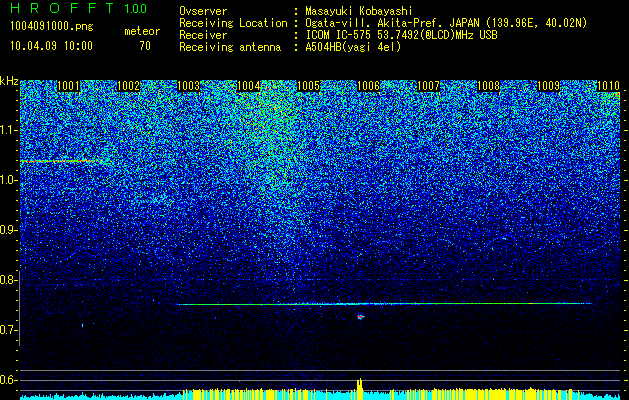The image size is (629, 400).
Task: Click the HROFFT 1.0.0 title text
Action: pyautogui.click(x=79, y=8)
